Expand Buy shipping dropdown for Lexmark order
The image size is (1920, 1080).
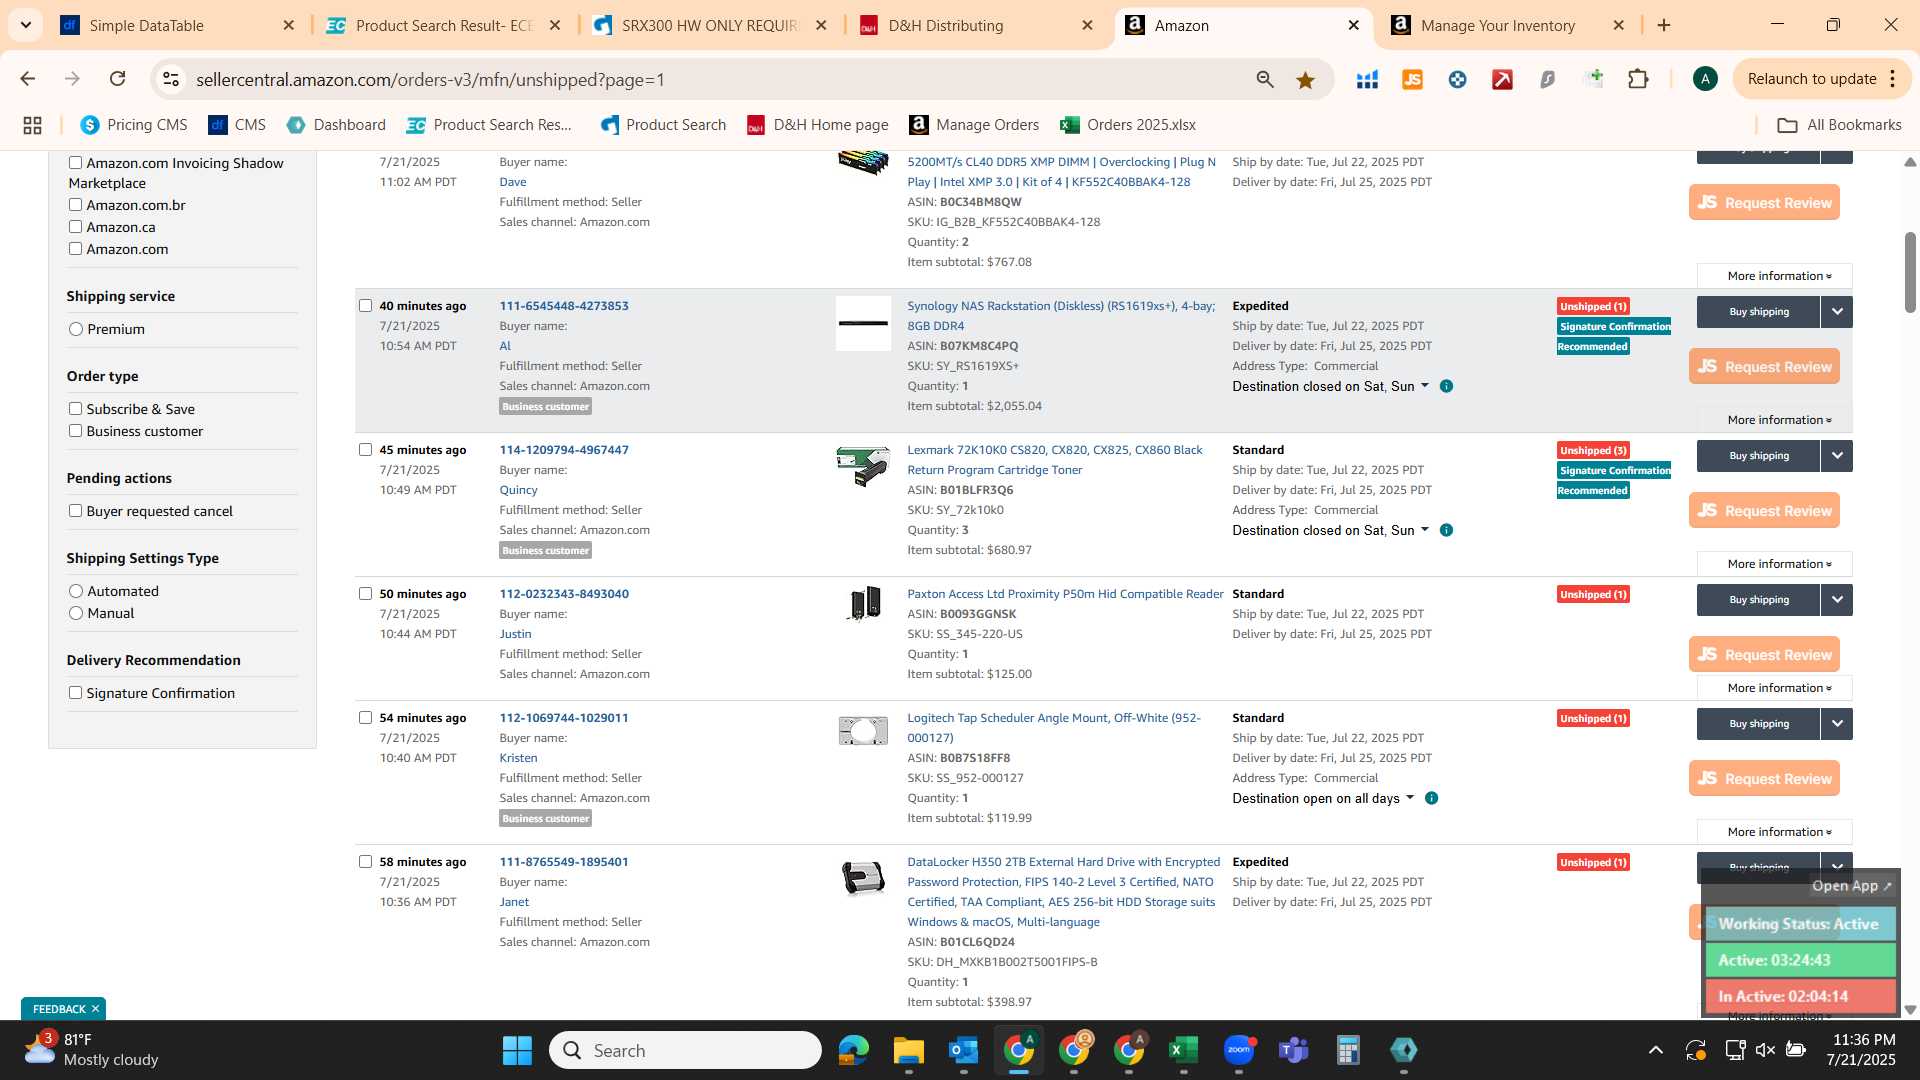1837,456
